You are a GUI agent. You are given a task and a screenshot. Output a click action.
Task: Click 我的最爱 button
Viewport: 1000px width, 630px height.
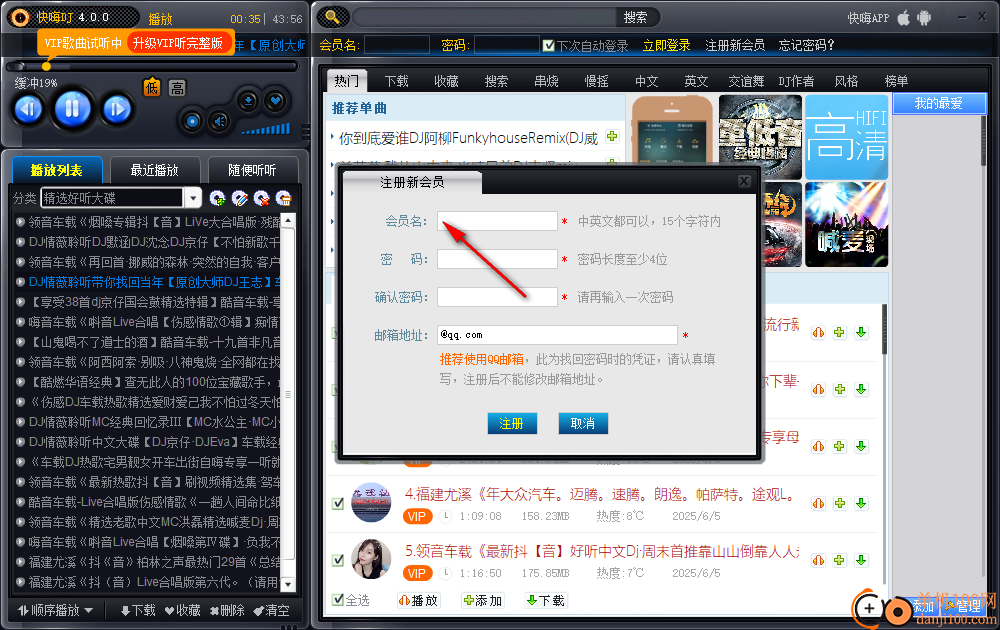(939, 103)
